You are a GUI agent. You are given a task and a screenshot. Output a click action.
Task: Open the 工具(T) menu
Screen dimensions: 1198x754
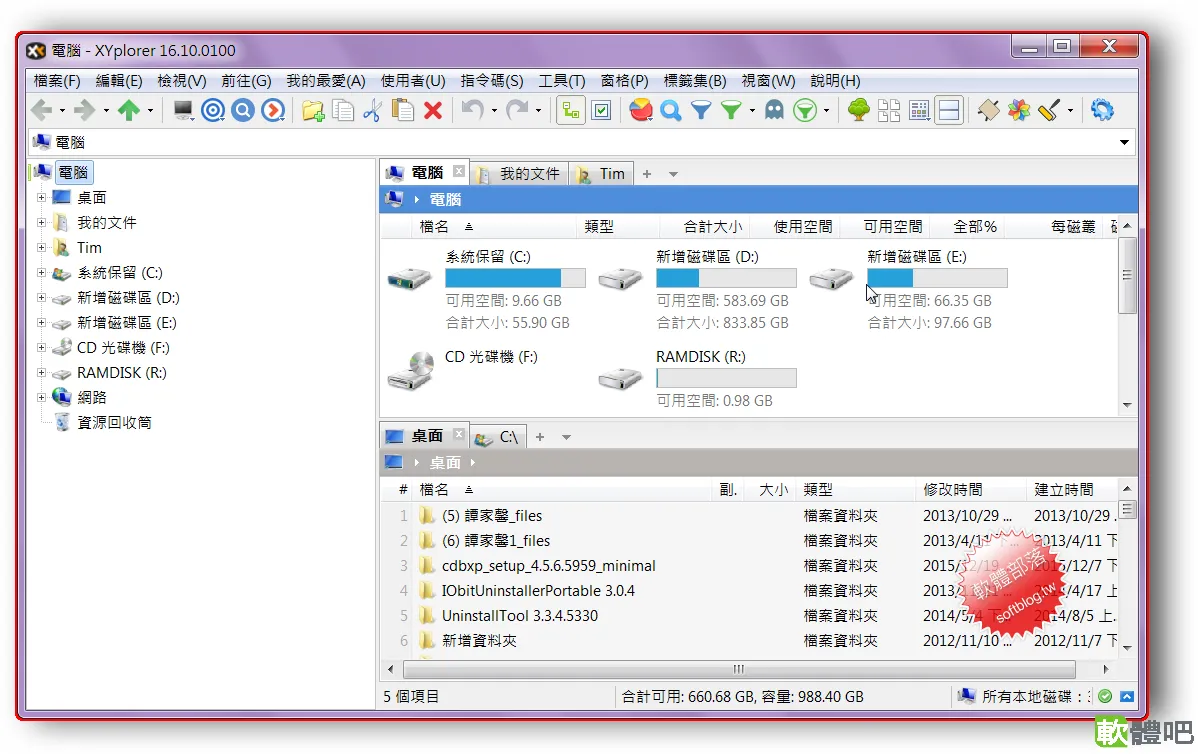point(562,80)
